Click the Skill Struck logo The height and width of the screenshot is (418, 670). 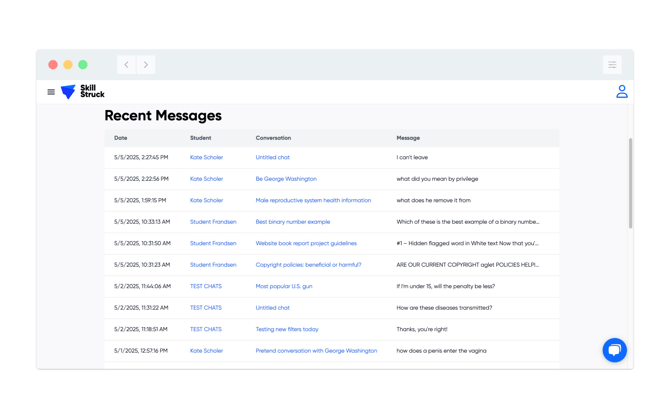point(83,92)
